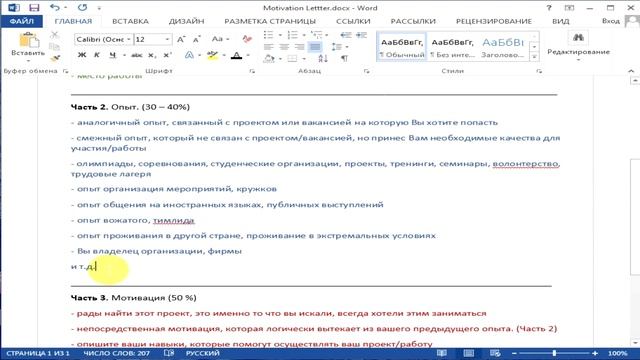Open Word help question mark icon
This screenshot has width=640, height=360.
pos(549,8)
